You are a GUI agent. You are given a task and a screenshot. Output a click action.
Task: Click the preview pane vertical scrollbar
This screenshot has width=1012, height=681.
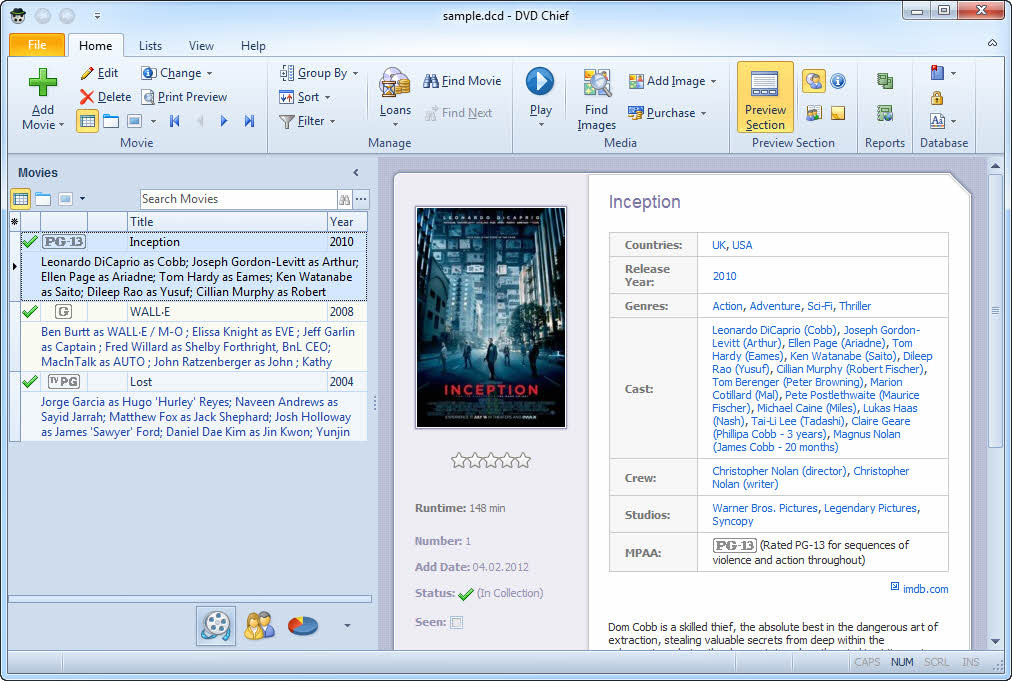click(x=995, y=404)
